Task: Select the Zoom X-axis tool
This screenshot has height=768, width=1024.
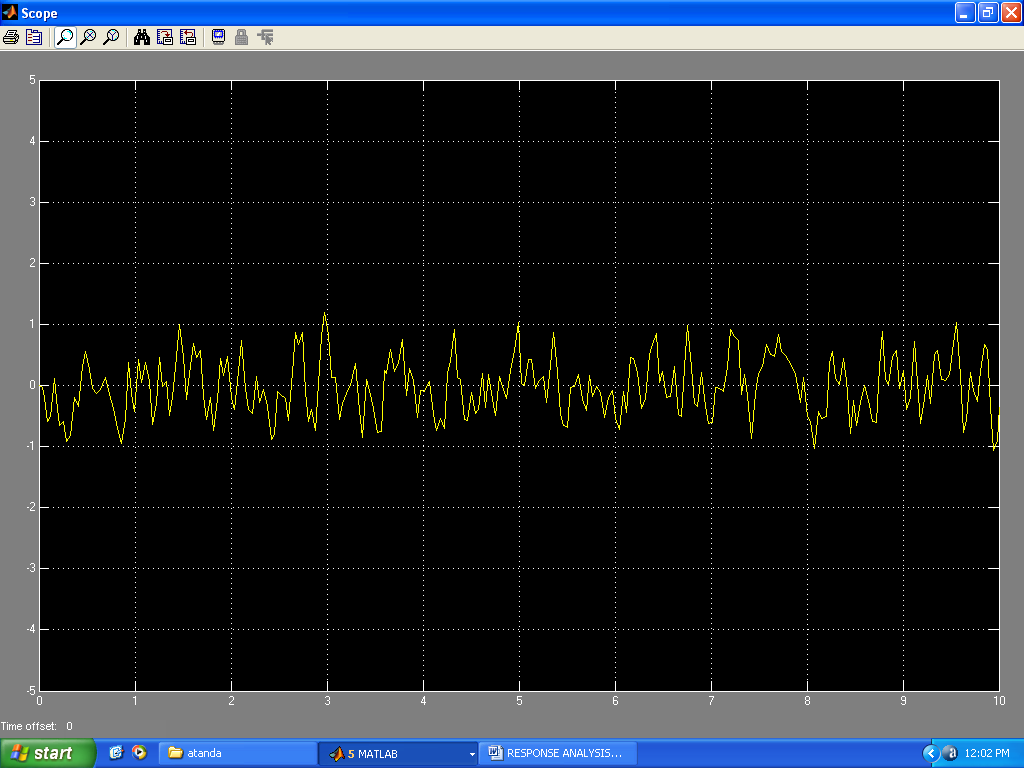Action: click(x=88, y=37)
